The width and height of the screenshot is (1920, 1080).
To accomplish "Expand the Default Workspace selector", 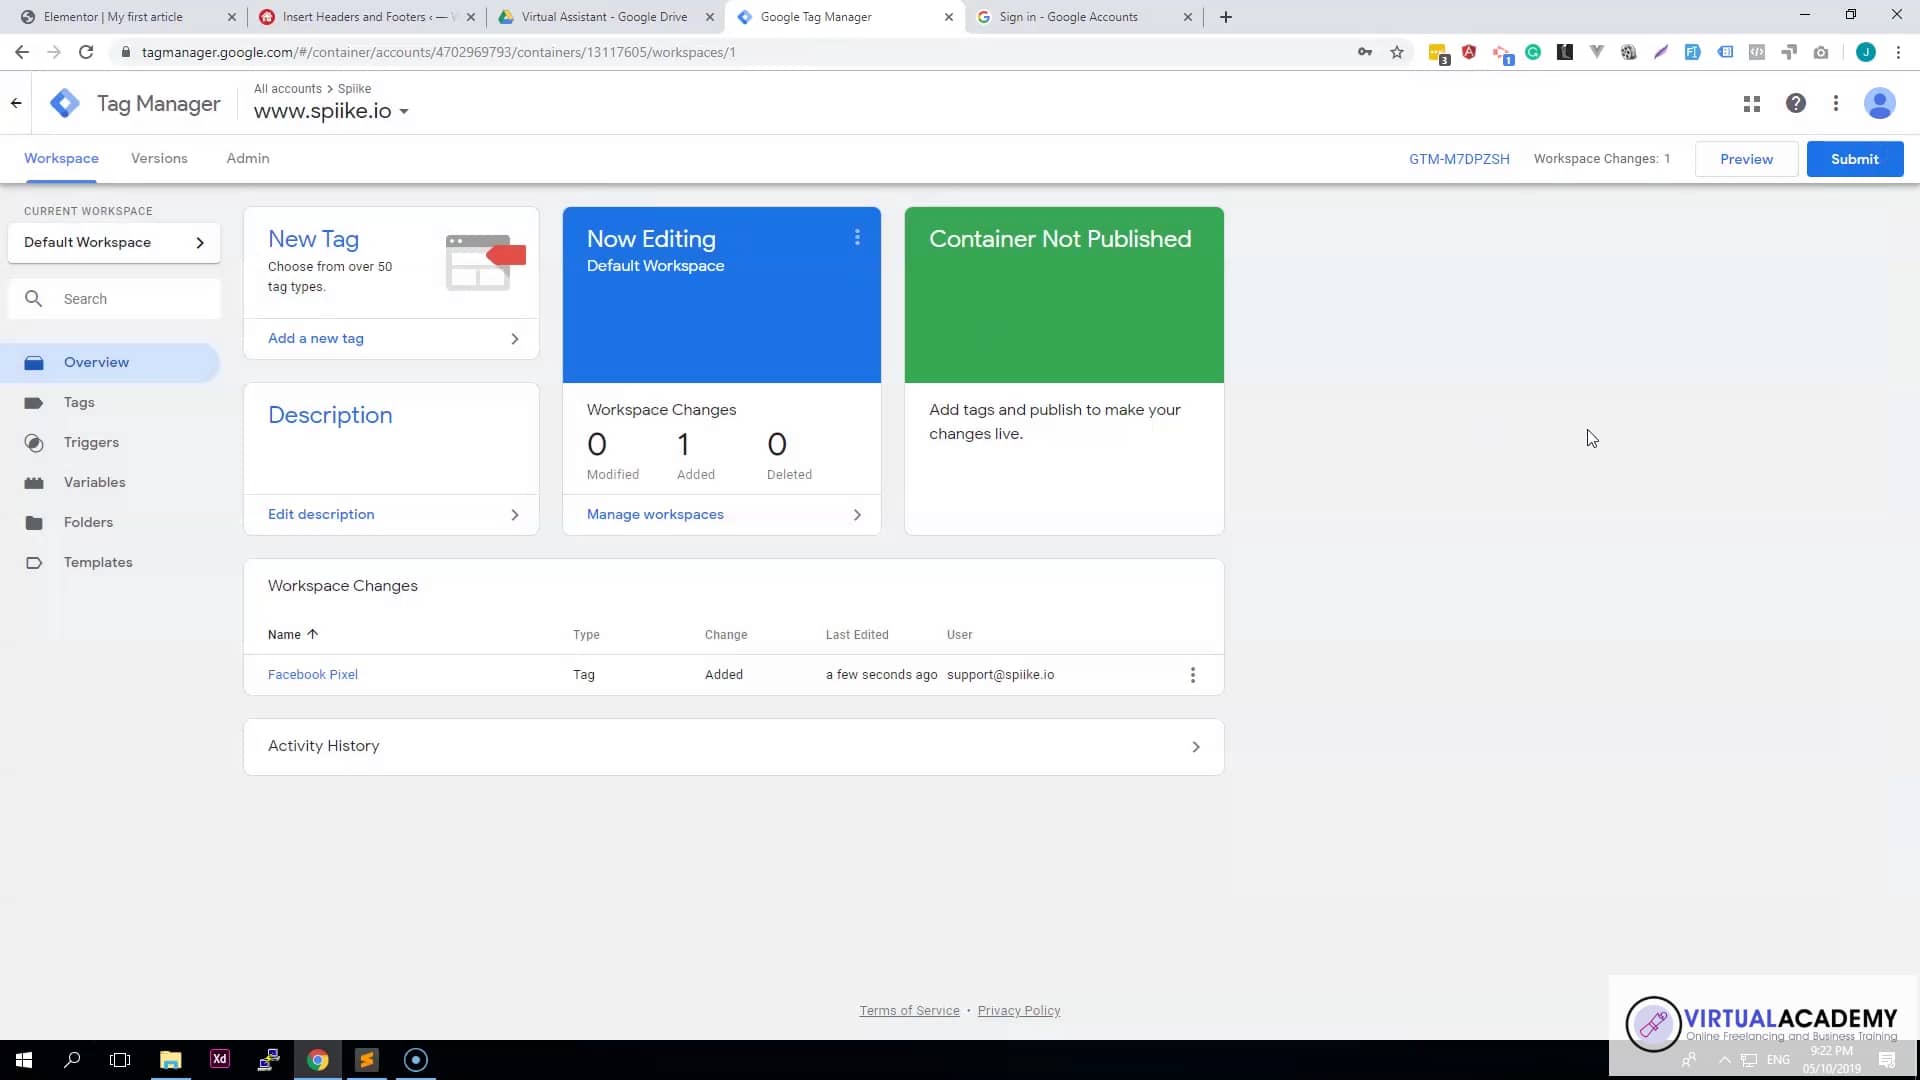I will click(114, 243).
